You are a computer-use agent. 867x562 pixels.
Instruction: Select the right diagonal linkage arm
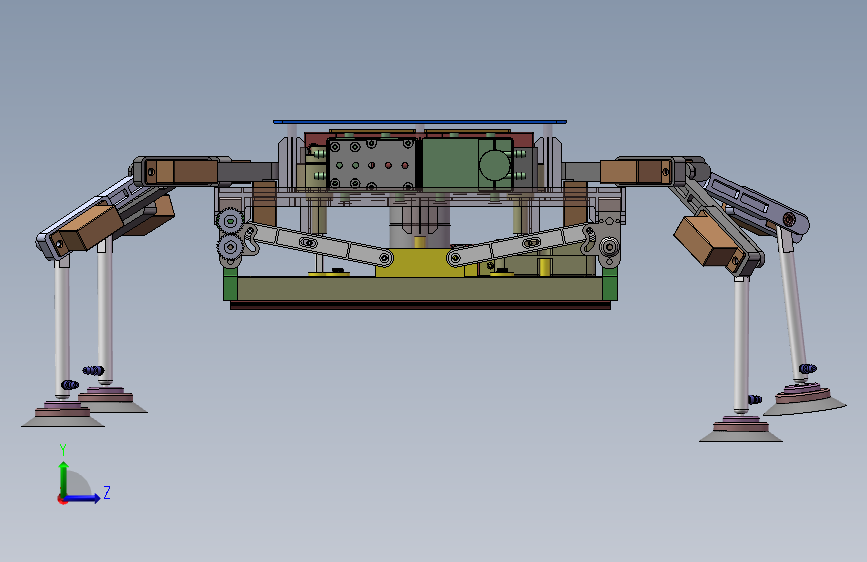coord(521,244)
